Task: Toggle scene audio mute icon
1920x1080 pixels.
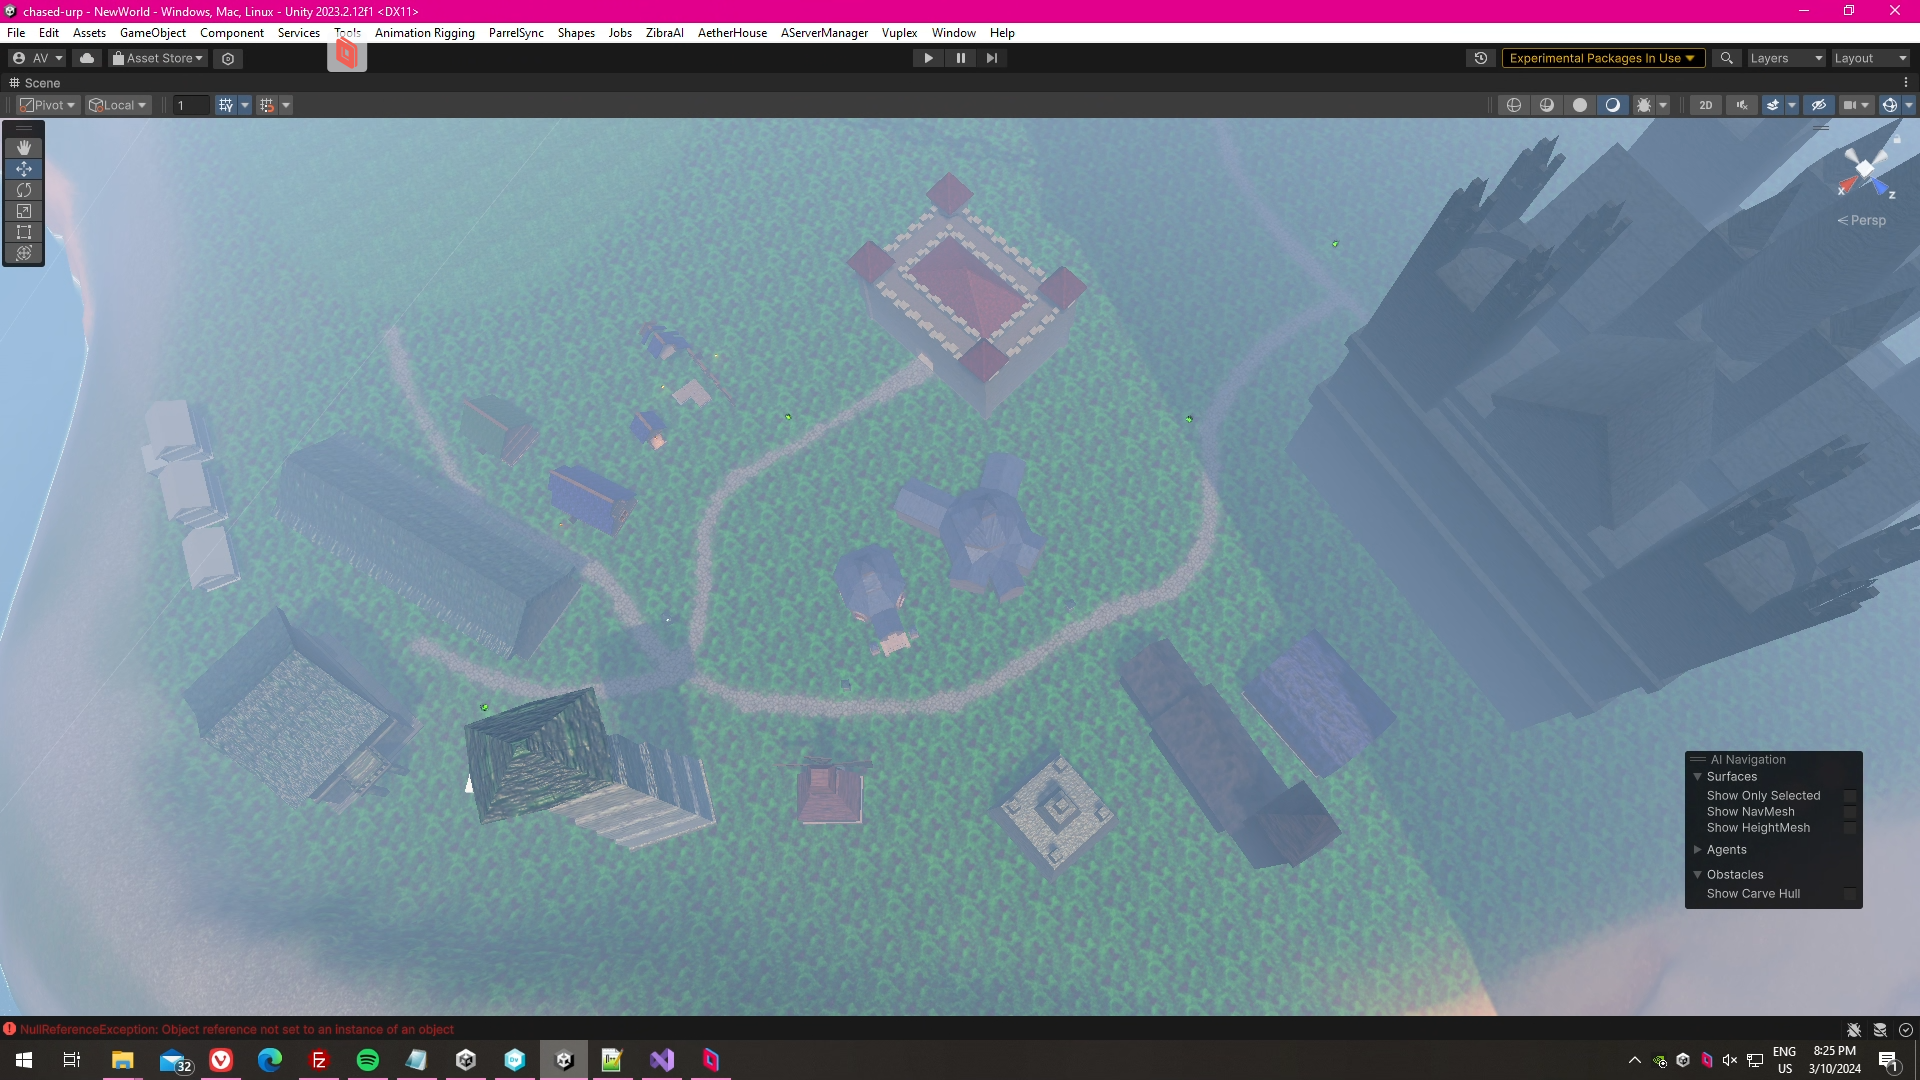Action: coord(1742,105)
